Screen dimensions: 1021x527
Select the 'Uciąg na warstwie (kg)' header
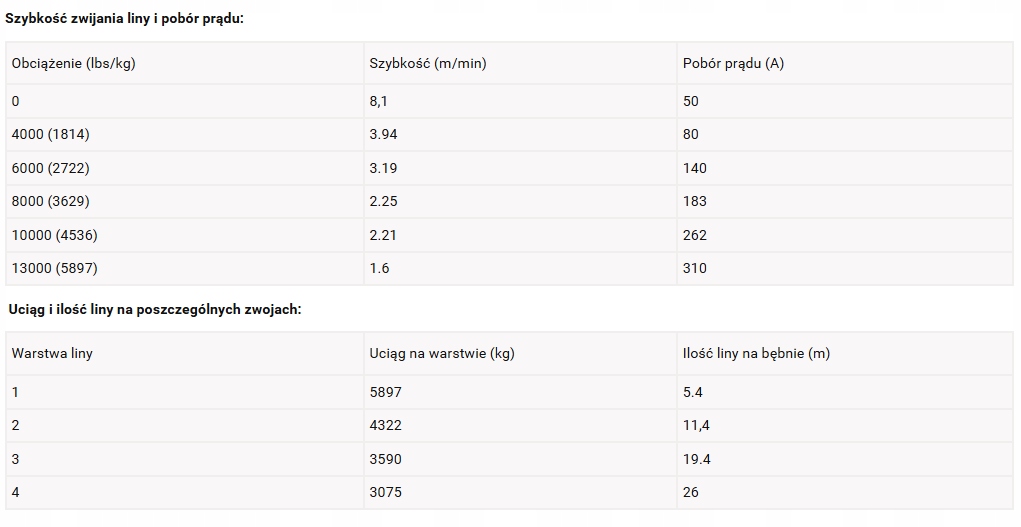coord(442,353)
